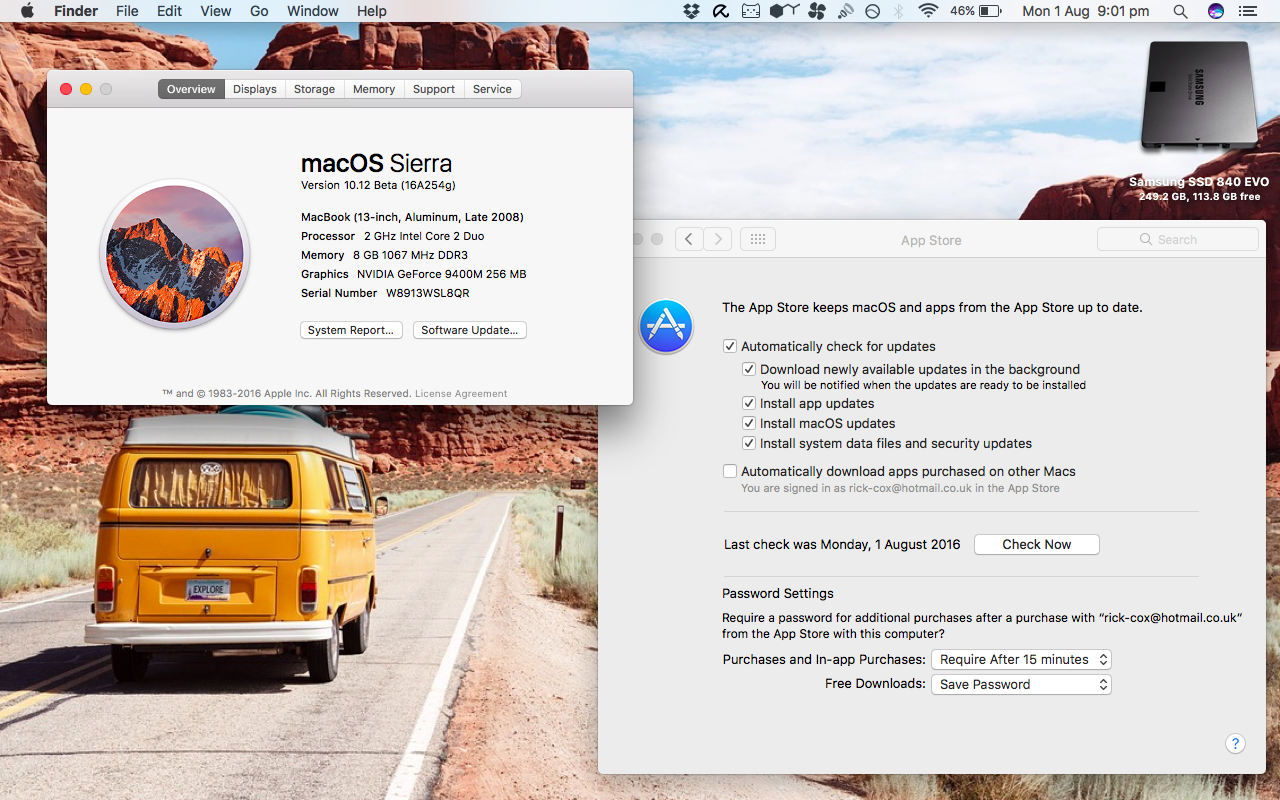Click the Serial Number W8913WSL8QR text

tap(385, 293)
